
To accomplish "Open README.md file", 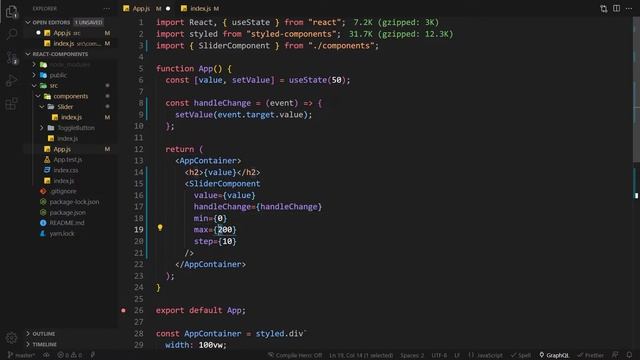I will pos(67,223).
